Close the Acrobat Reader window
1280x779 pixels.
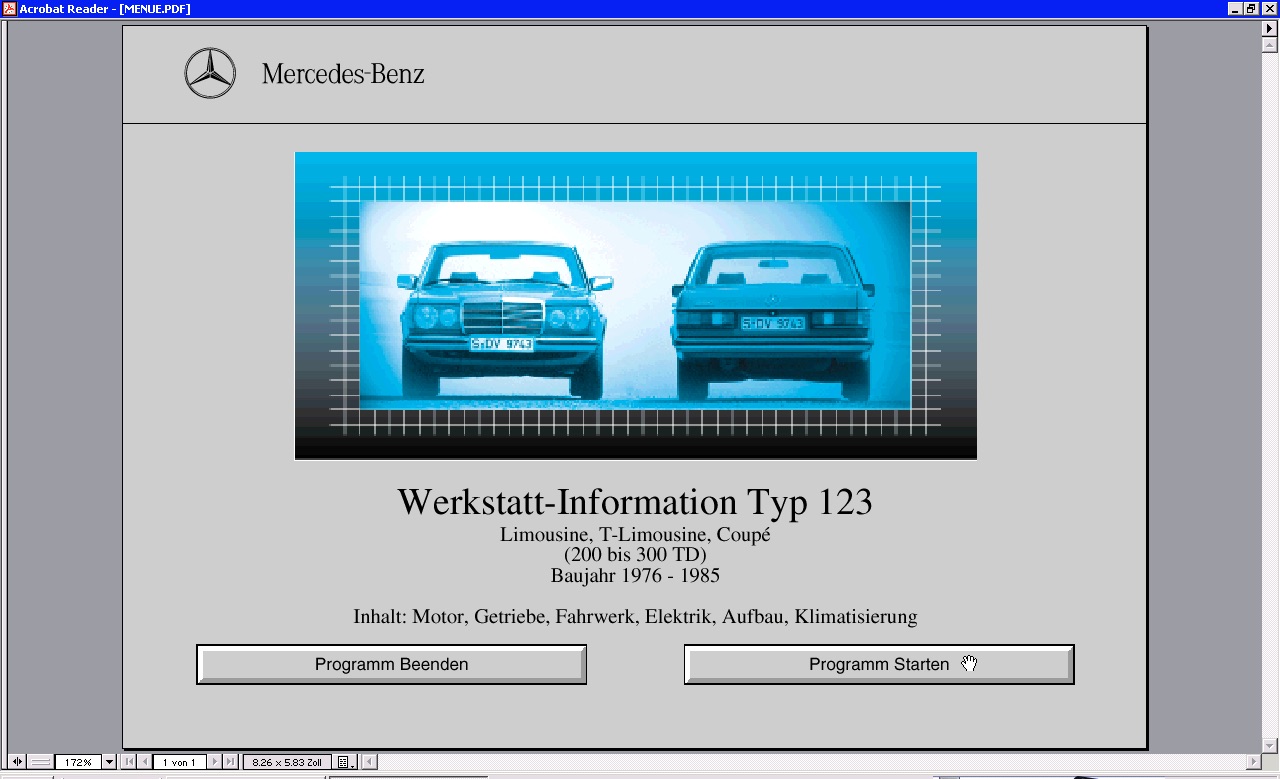click(1270, 8)
